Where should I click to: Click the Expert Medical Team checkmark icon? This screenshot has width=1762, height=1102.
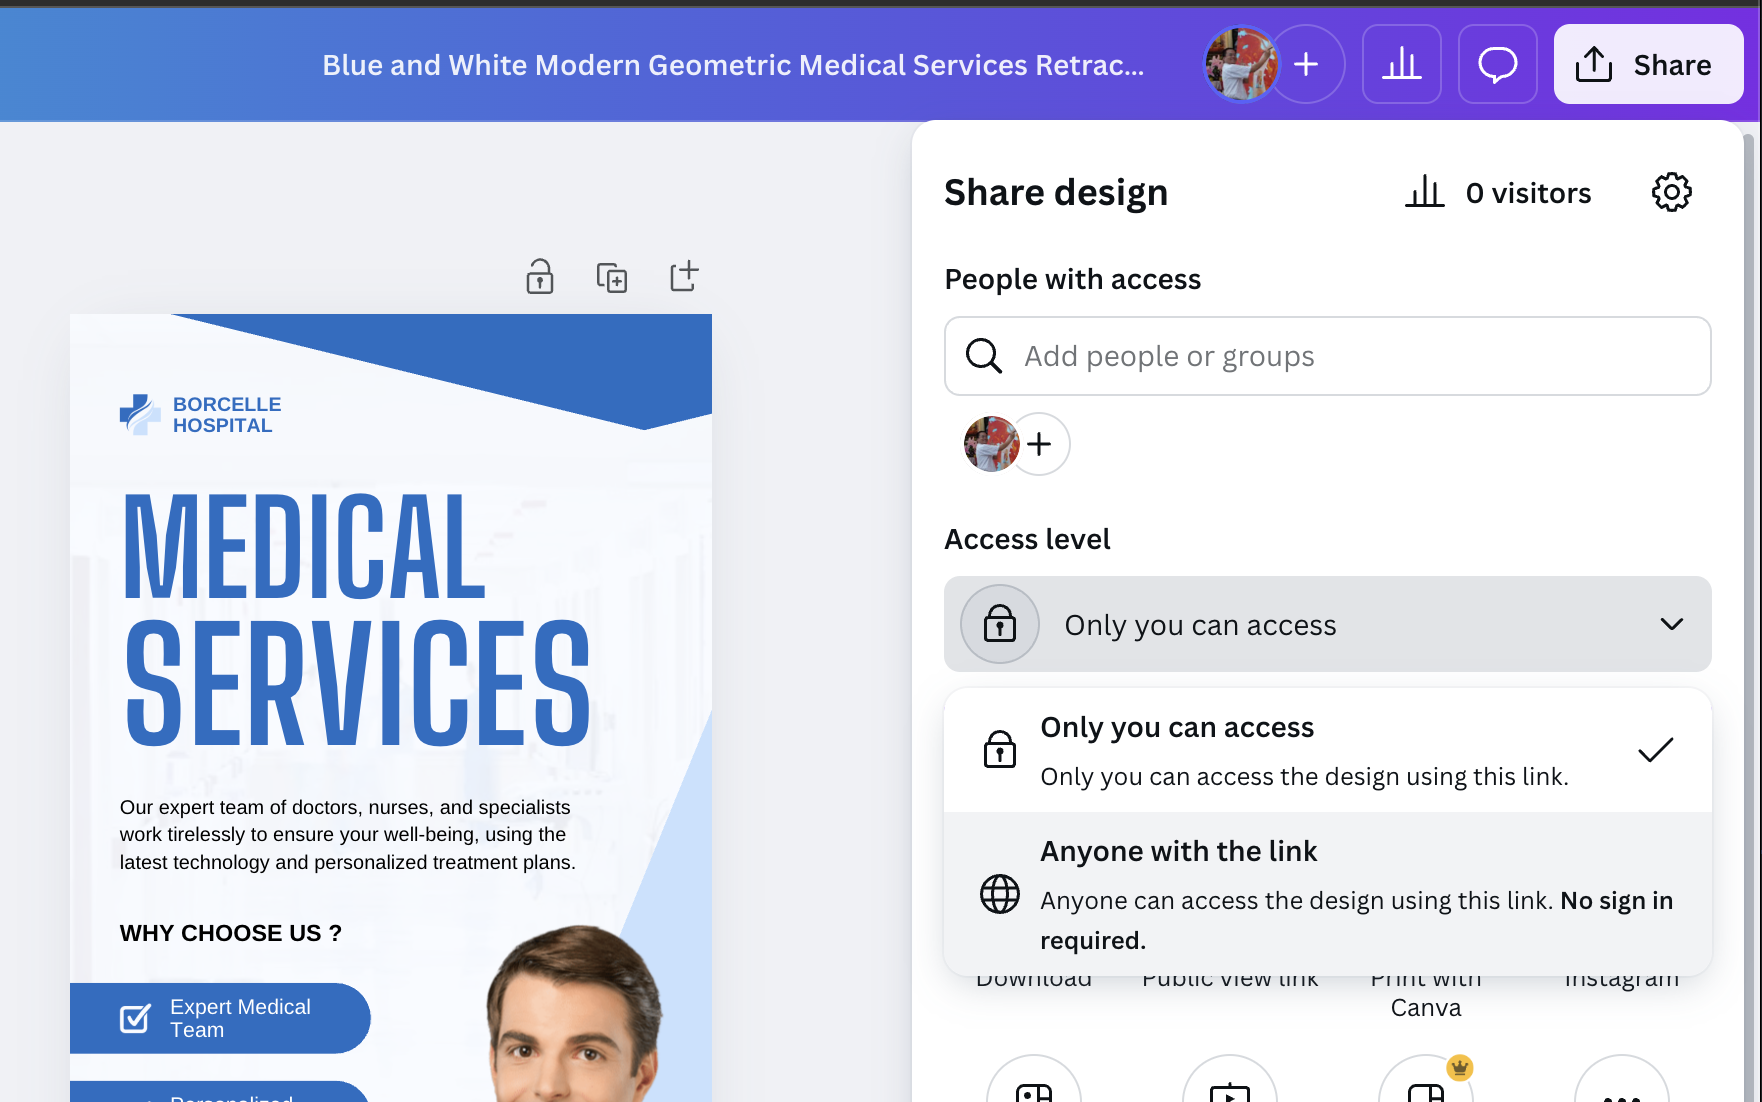click(x=135, y=1018)
